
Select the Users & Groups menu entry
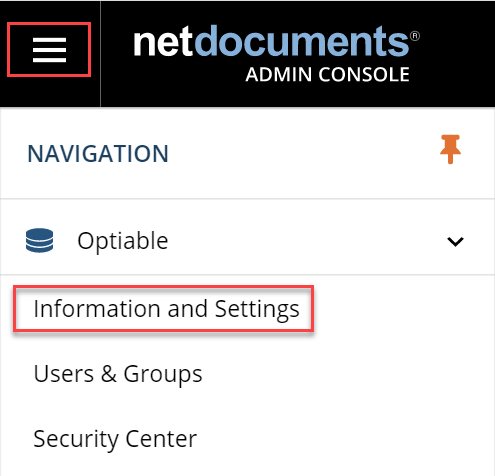click(118, 374)
